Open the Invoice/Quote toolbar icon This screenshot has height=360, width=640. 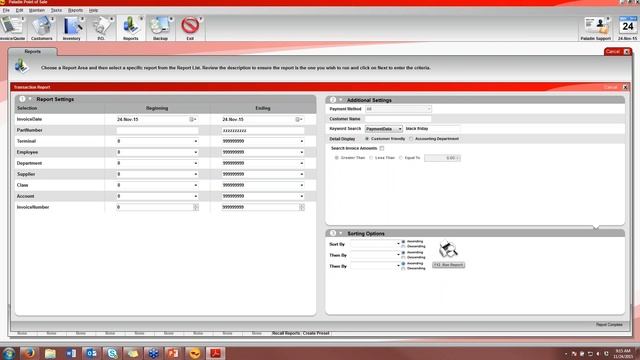pos(12,28)
